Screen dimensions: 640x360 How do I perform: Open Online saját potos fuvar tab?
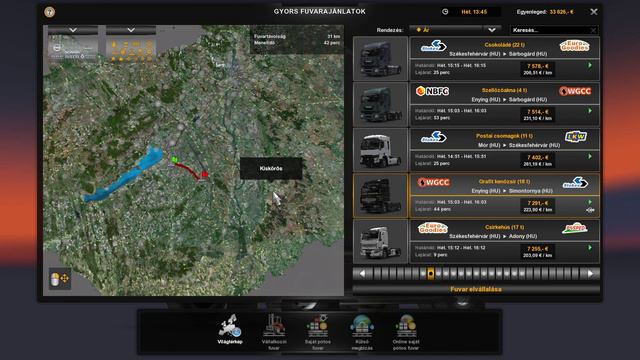tap(406, 332)
